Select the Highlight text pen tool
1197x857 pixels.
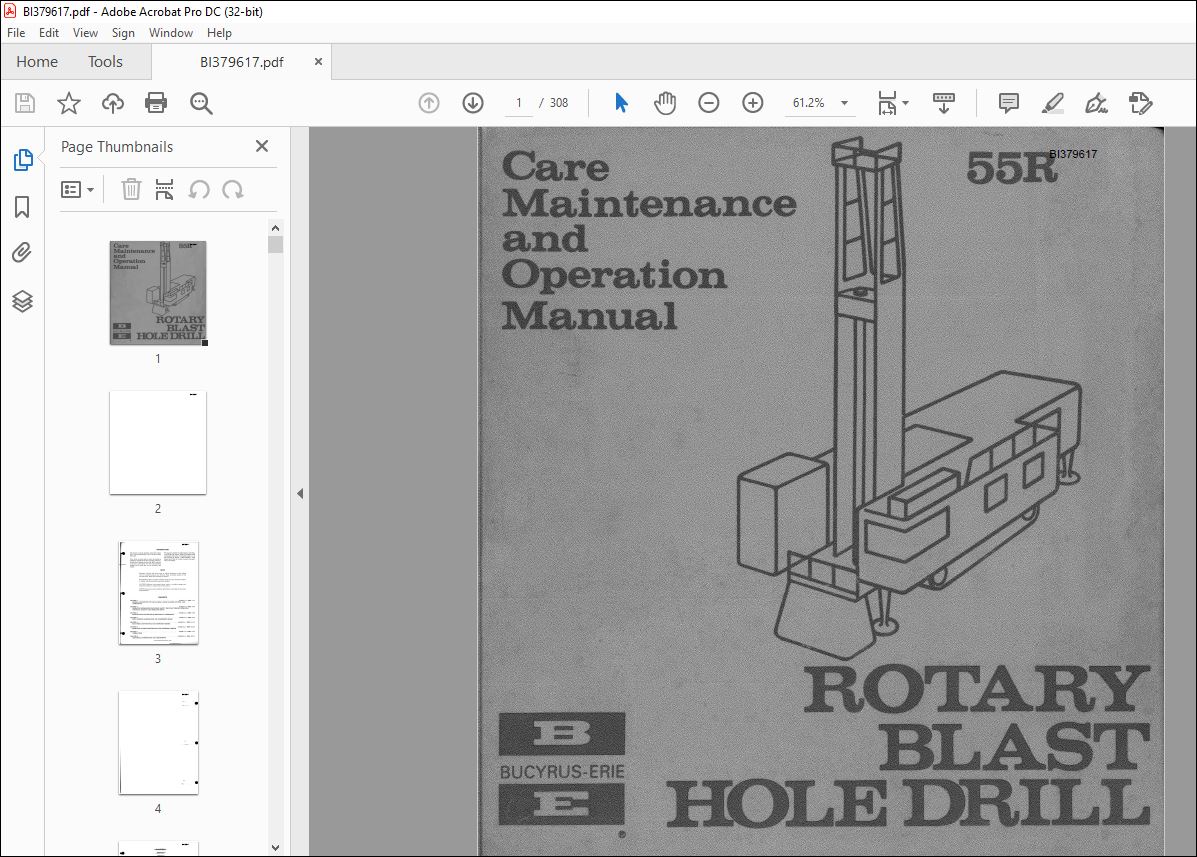tap(1053, 103)
